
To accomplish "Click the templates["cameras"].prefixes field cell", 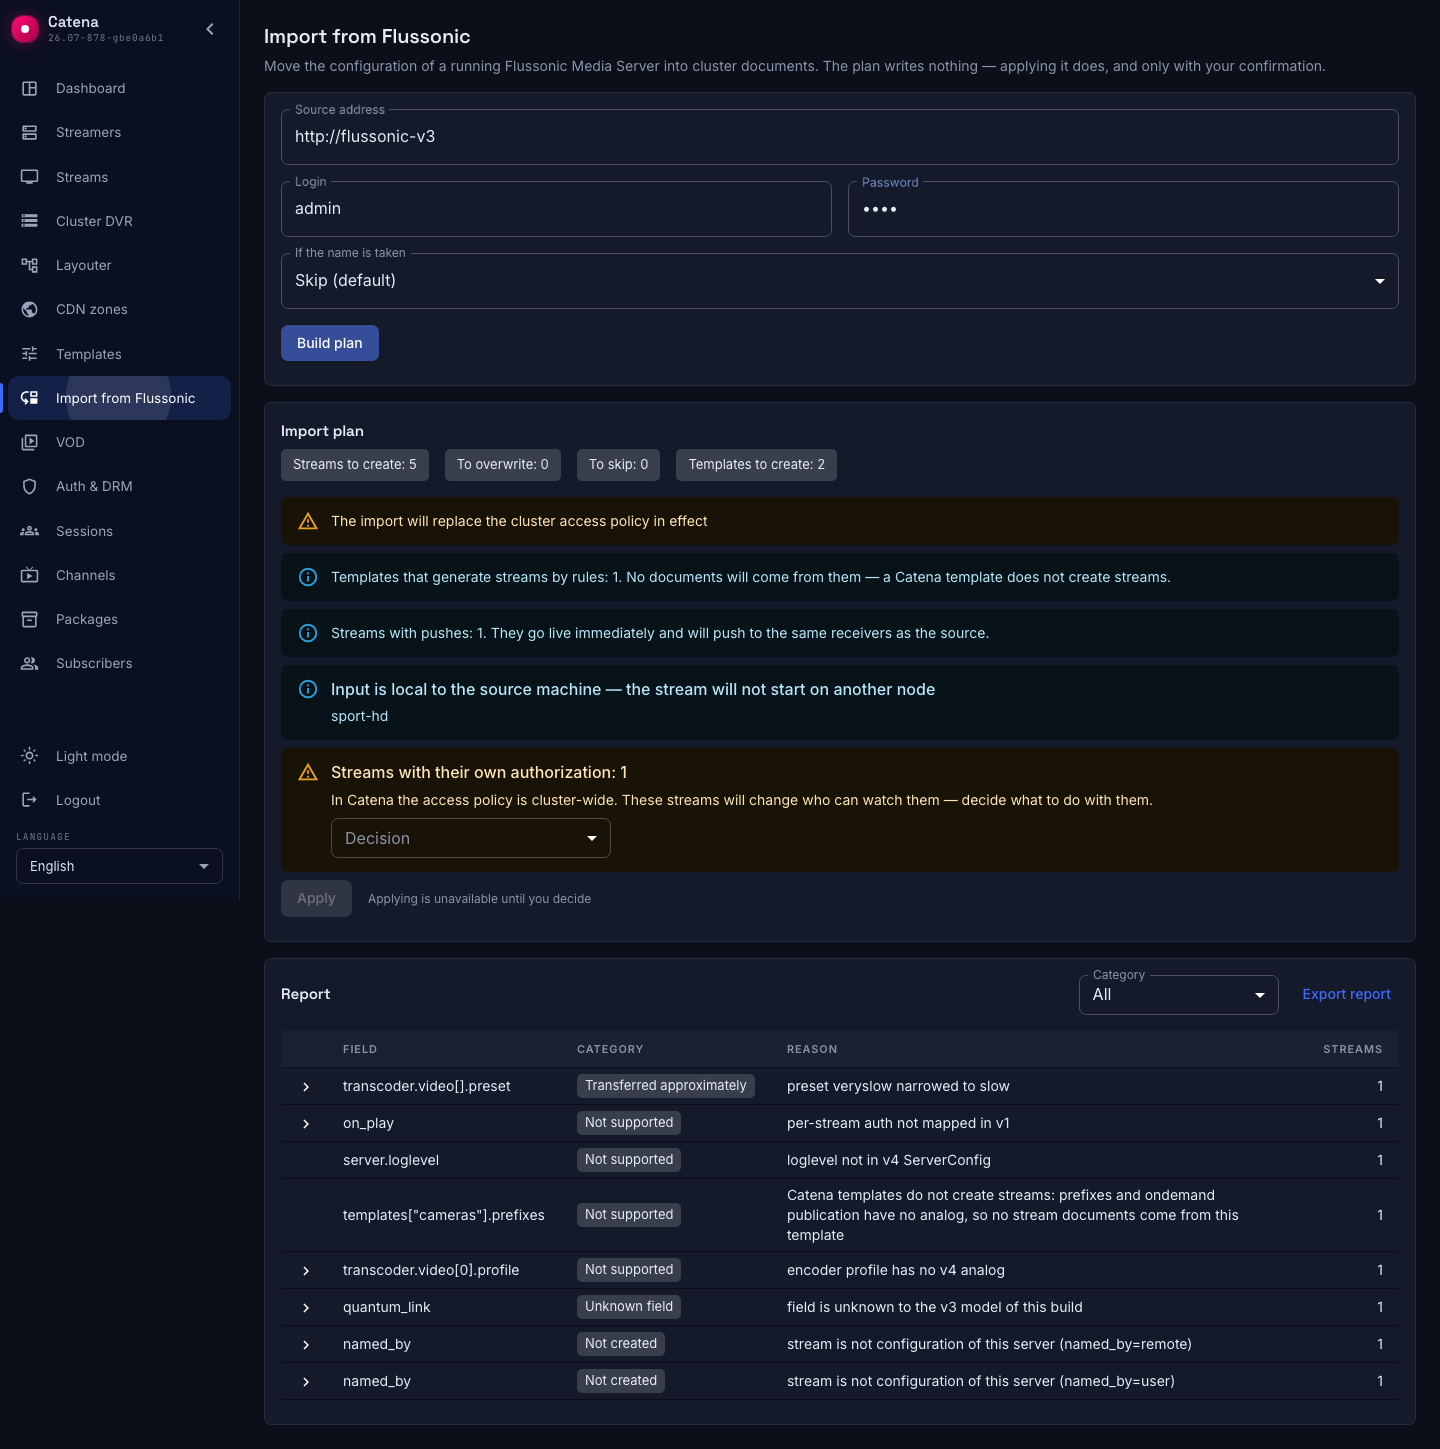I will click(x=444, y=1215).
